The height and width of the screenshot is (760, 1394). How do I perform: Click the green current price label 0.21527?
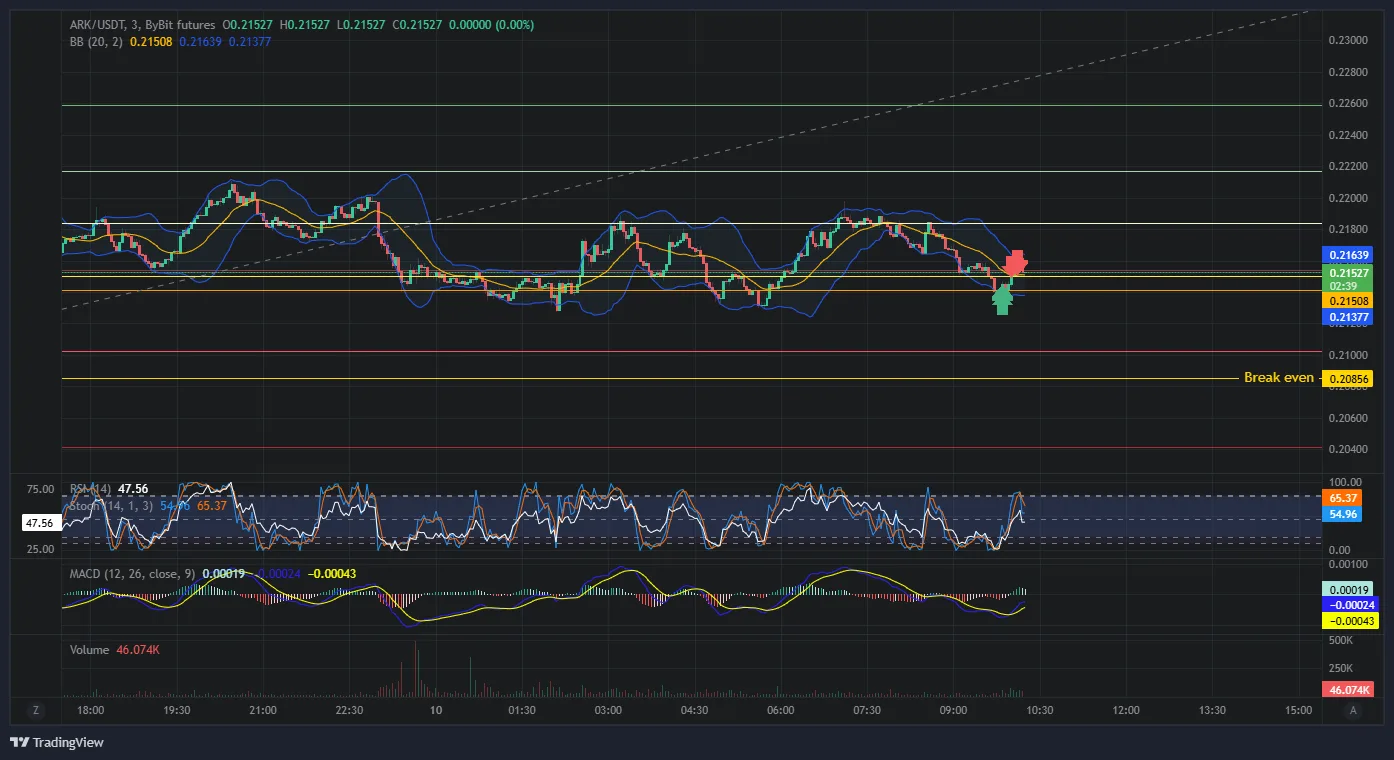click(1347, 272)
